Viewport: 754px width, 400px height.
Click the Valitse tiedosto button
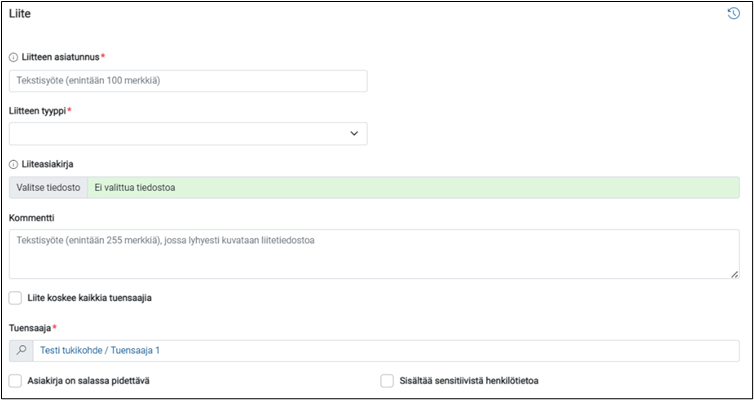(x=49, y=188)
